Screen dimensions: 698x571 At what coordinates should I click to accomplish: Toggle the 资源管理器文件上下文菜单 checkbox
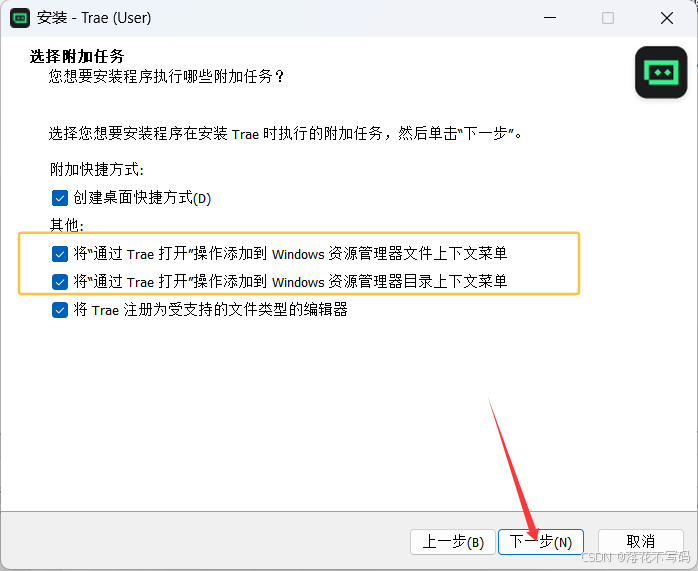click(x=60, y=254)
